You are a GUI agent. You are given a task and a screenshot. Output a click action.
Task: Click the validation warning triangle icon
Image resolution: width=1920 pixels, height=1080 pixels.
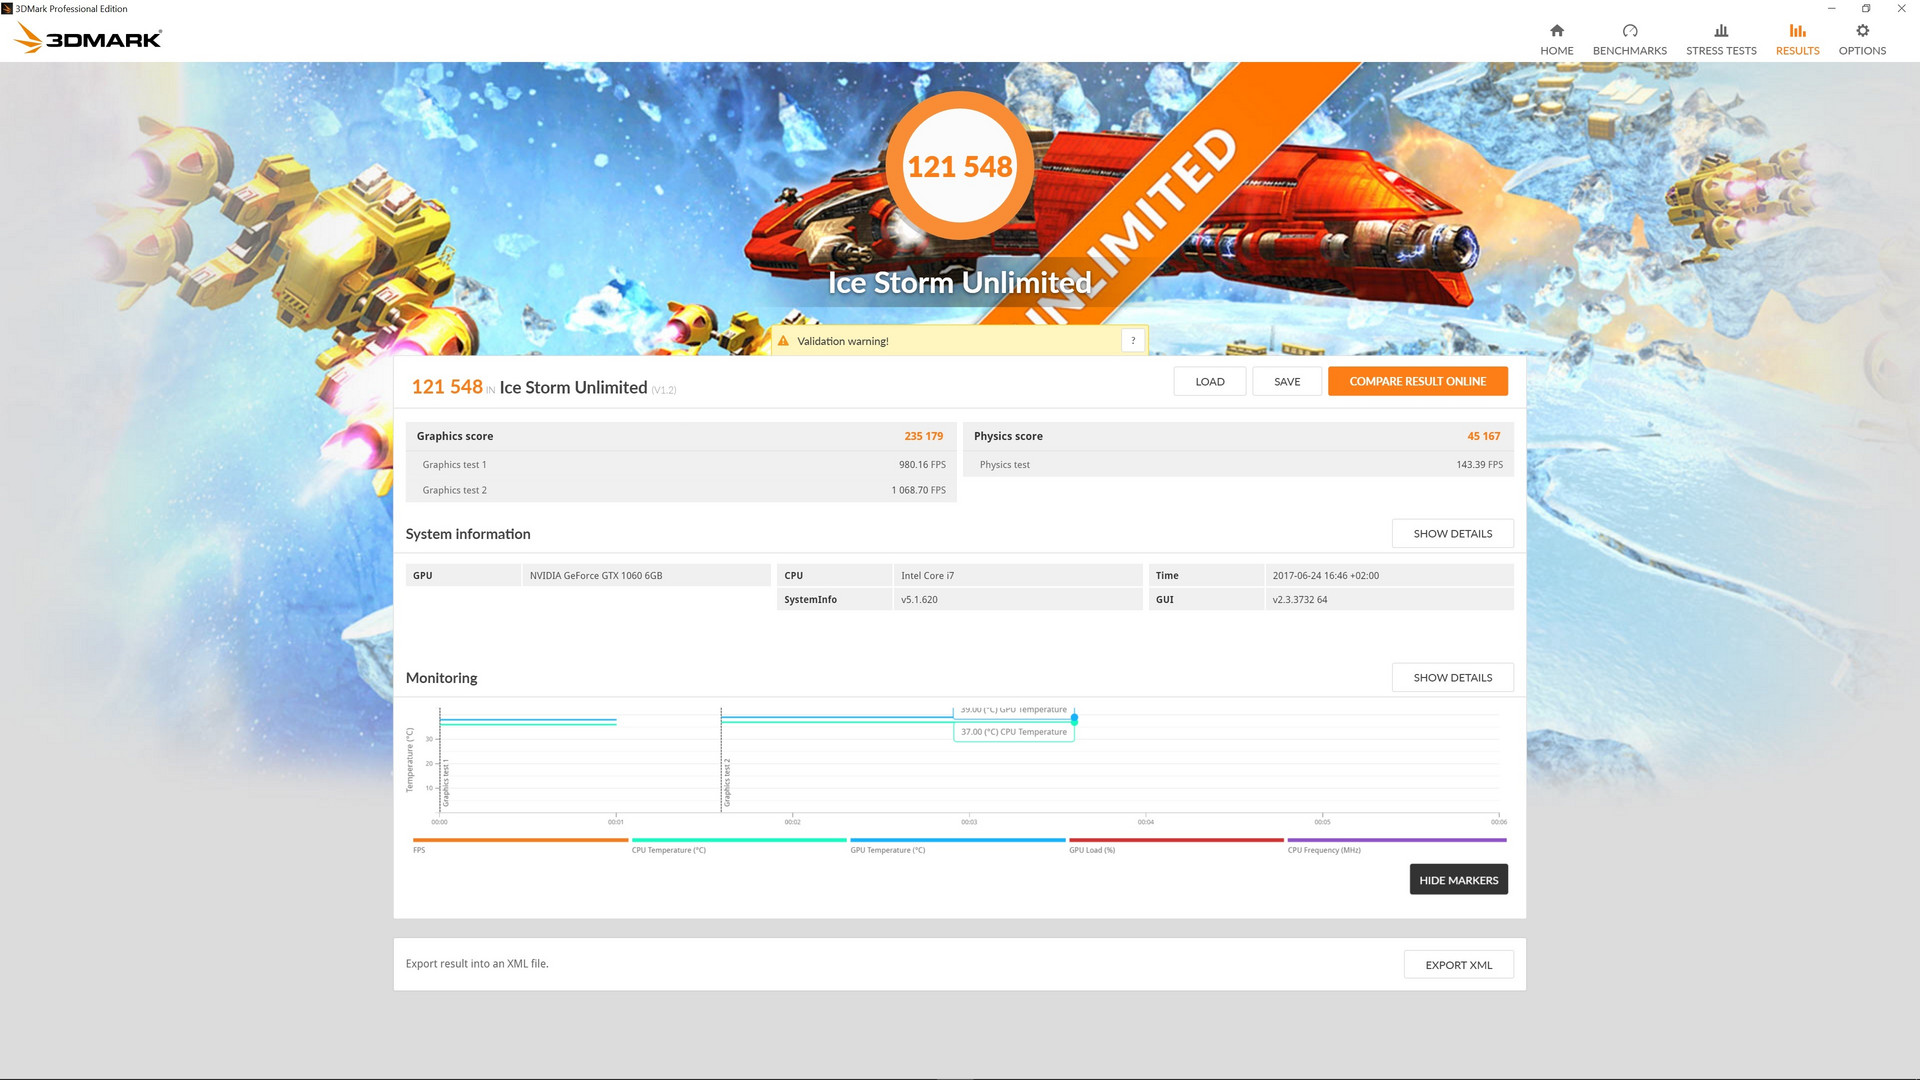click(x=783, y=341)
